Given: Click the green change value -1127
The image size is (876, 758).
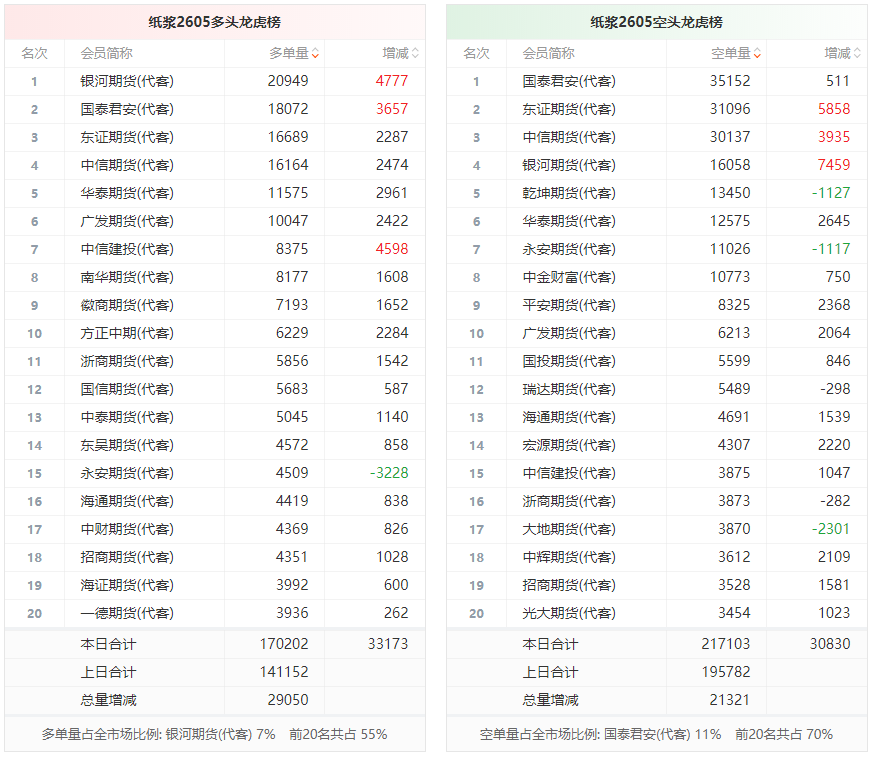Looking at the screenshot, I should coord(831,193).
